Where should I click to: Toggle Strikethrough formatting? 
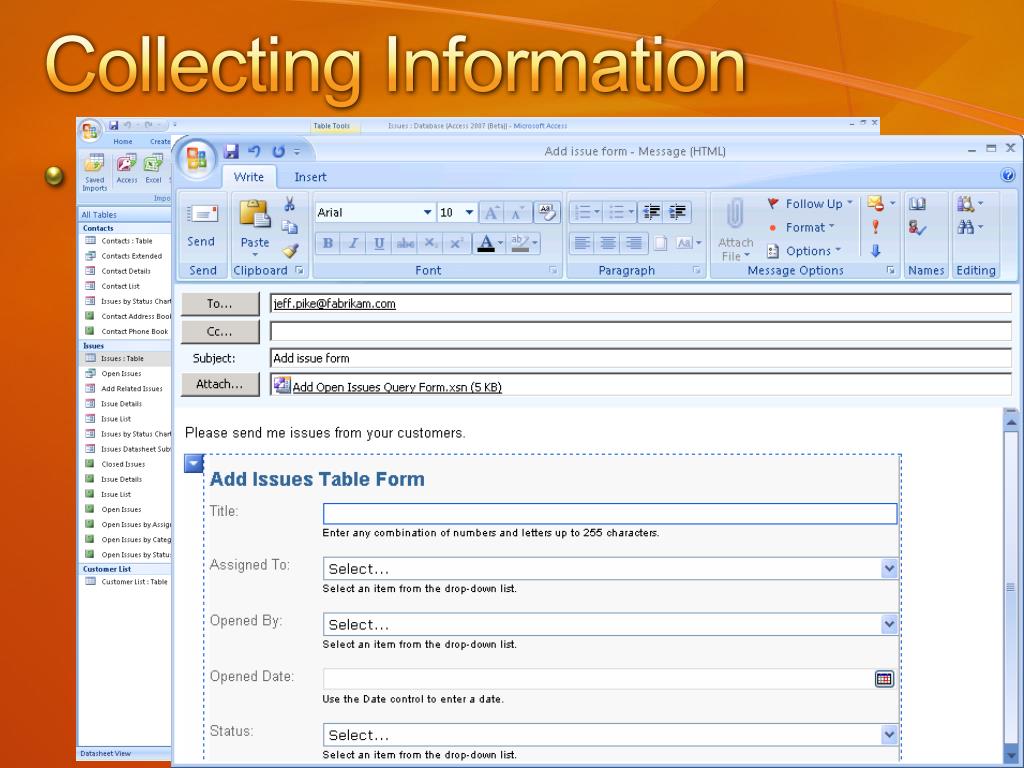pos(405,243)
